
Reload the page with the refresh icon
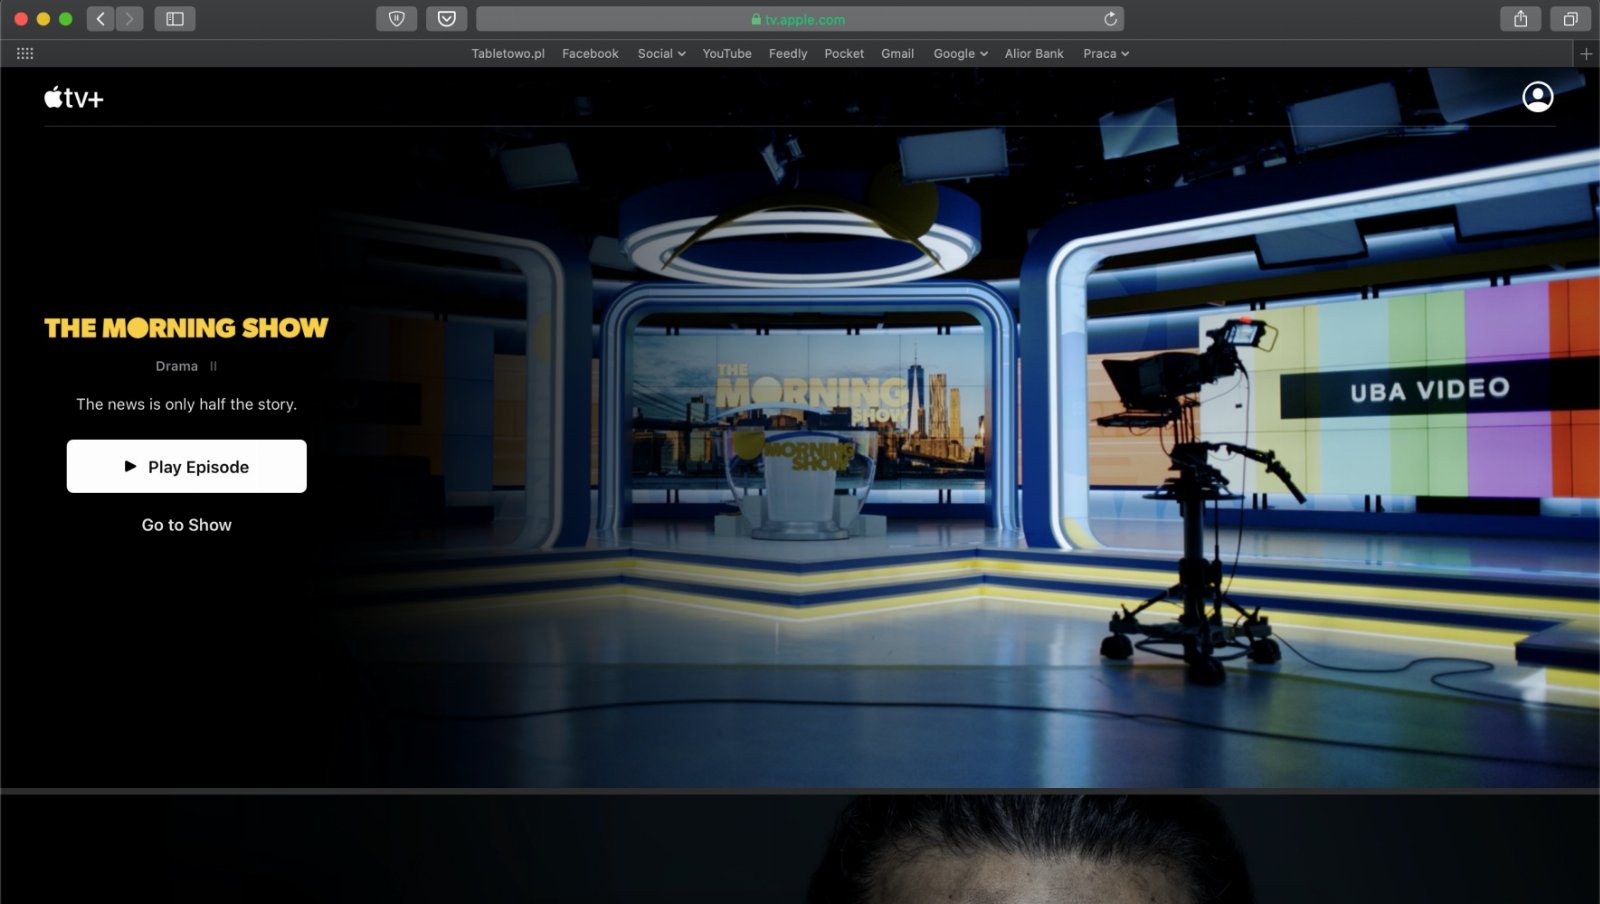(1110, 19)
